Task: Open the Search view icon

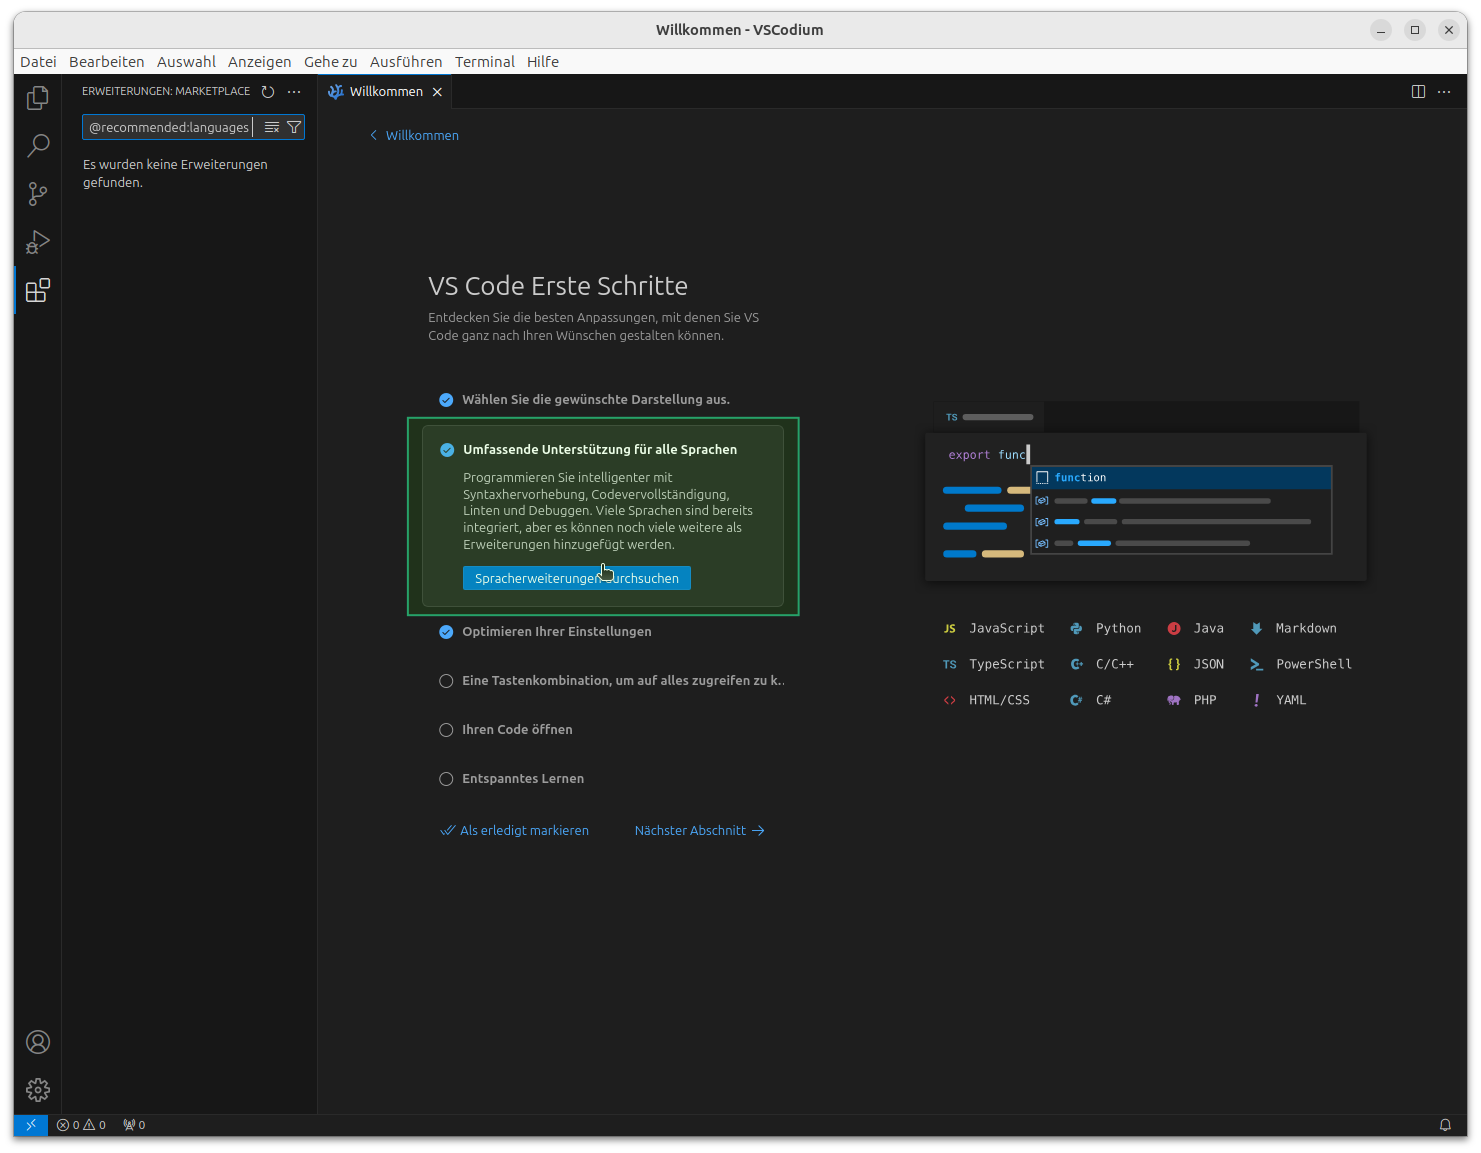Action: tap(38, 146)
